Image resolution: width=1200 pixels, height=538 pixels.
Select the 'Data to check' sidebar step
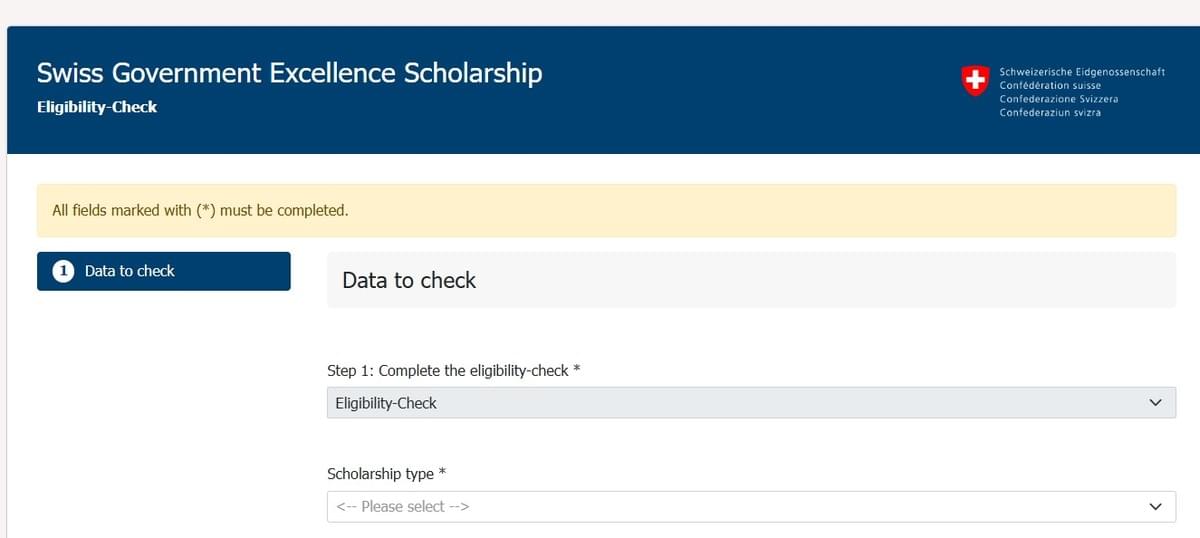[x=163, y=271]
